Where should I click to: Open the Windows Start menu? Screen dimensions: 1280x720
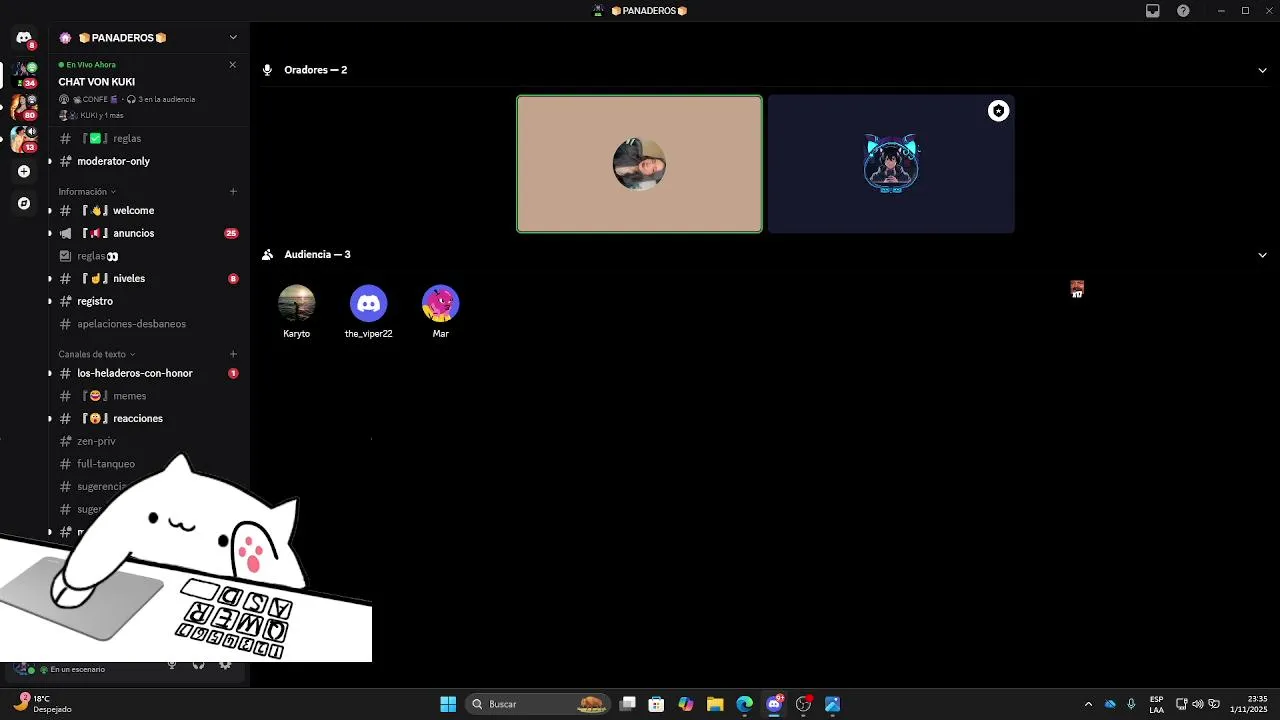click(448, 704)
